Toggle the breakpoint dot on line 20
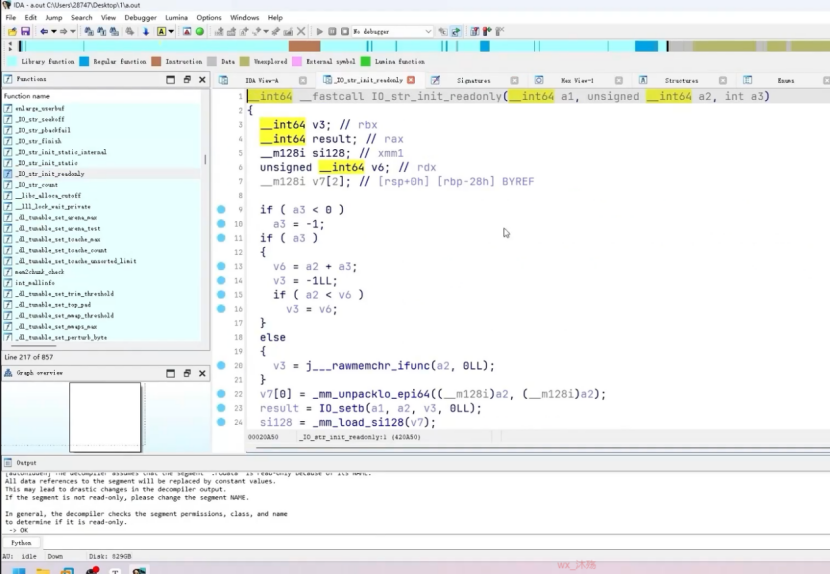 (x=221, y=365)
